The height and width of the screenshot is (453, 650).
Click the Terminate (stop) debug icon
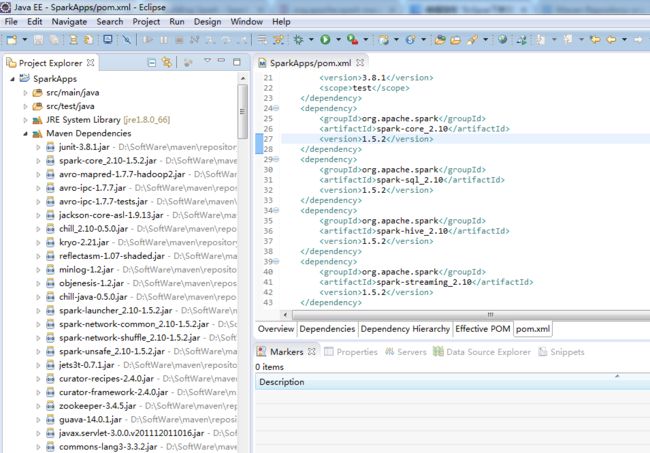[x=179, y=40]
